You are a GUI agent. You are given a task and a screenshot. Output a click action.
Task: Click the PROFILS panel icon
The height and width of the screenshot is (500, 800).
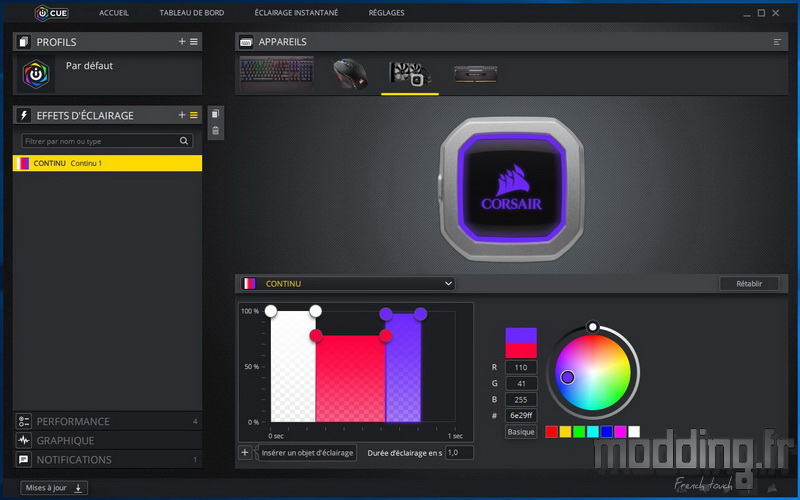point(23,42)
